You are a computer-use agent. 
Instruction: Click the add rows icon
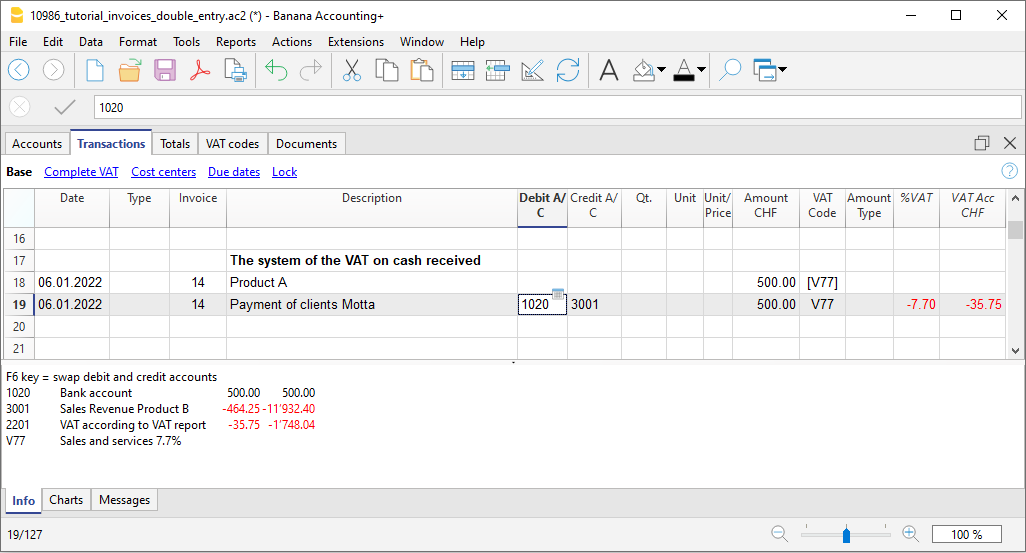[x=462, y=70]
